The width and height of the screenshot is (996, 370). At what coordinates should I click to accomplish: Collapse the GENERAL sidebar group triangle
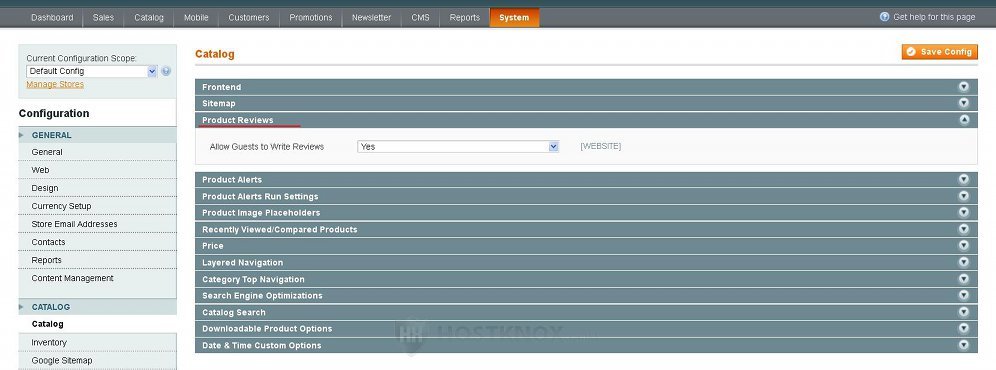tap(22, 135)
